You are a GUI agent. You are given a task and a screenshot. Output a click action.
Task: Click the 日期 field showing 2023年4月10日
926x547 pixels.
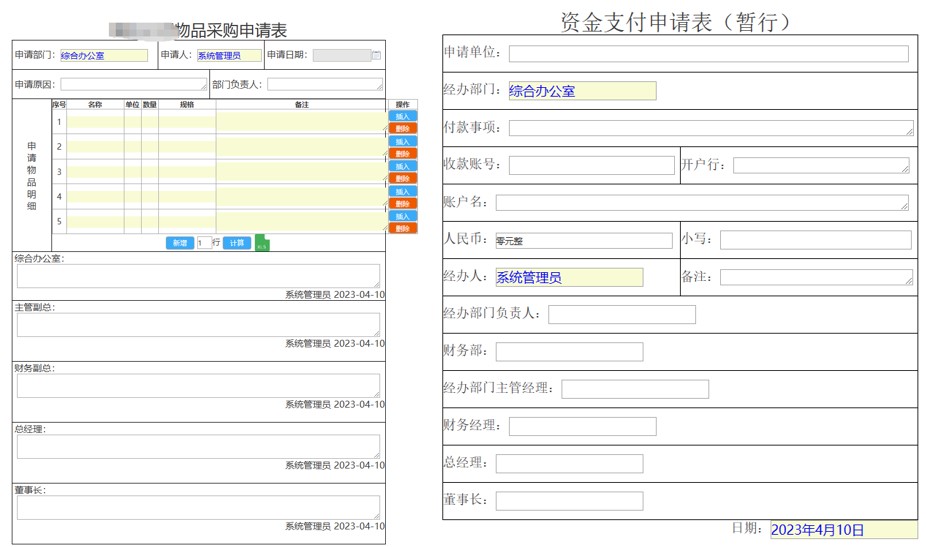844,529
